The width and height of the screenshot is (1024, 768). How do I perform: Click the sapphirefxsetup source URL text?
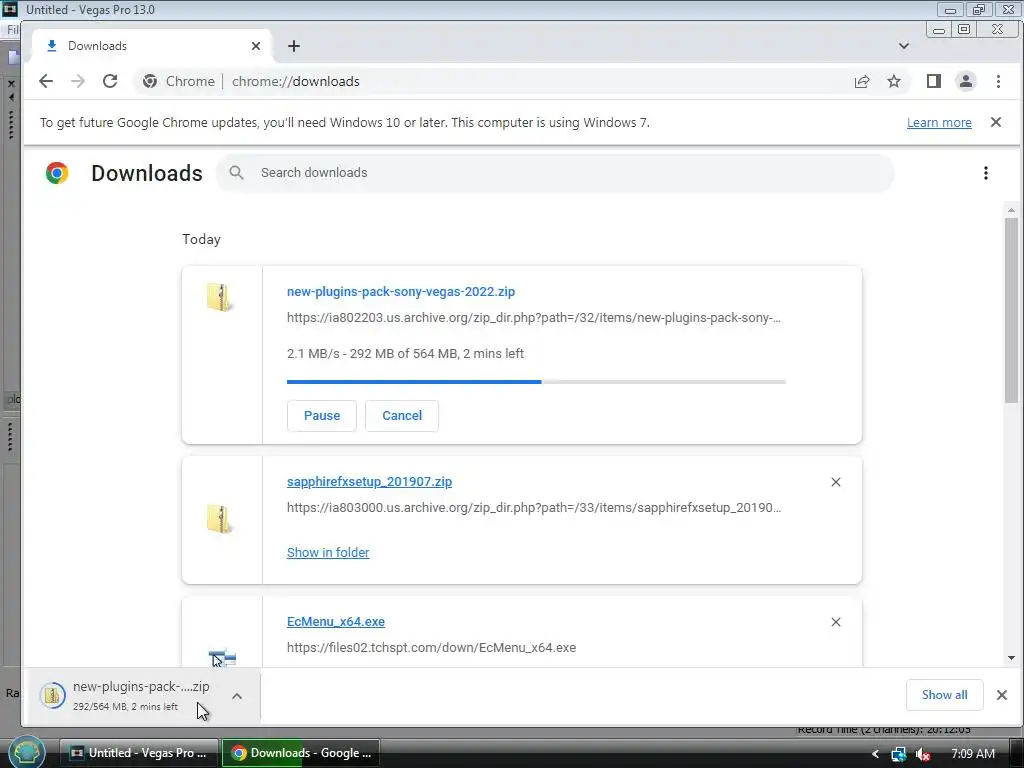click(x=534, y=508)
